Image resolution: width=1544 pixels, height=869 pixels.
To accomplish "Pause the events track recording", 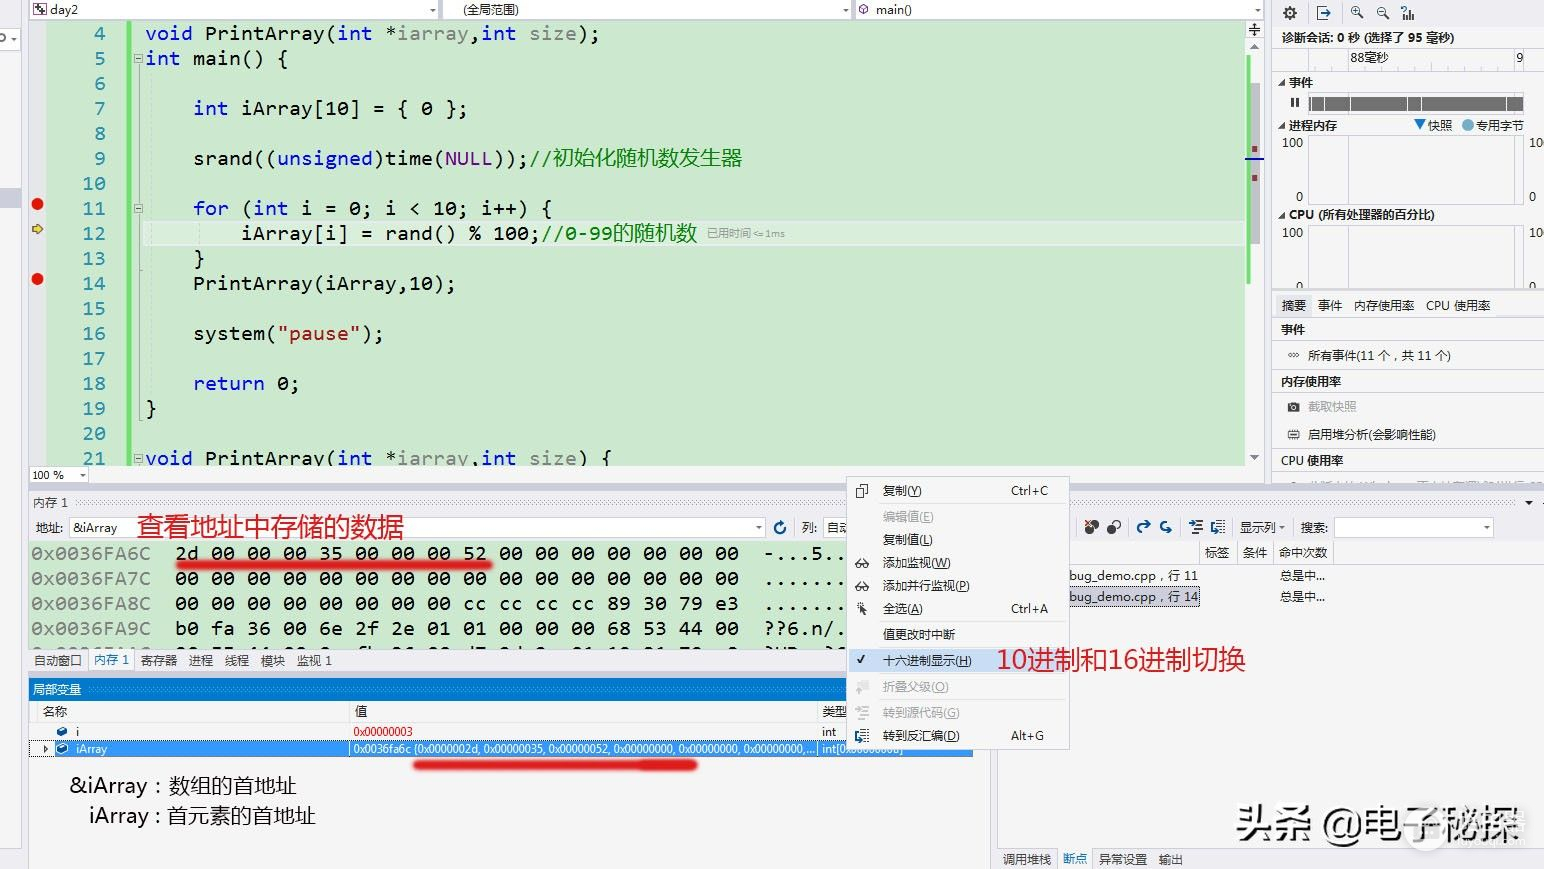I will [1295, 103].
